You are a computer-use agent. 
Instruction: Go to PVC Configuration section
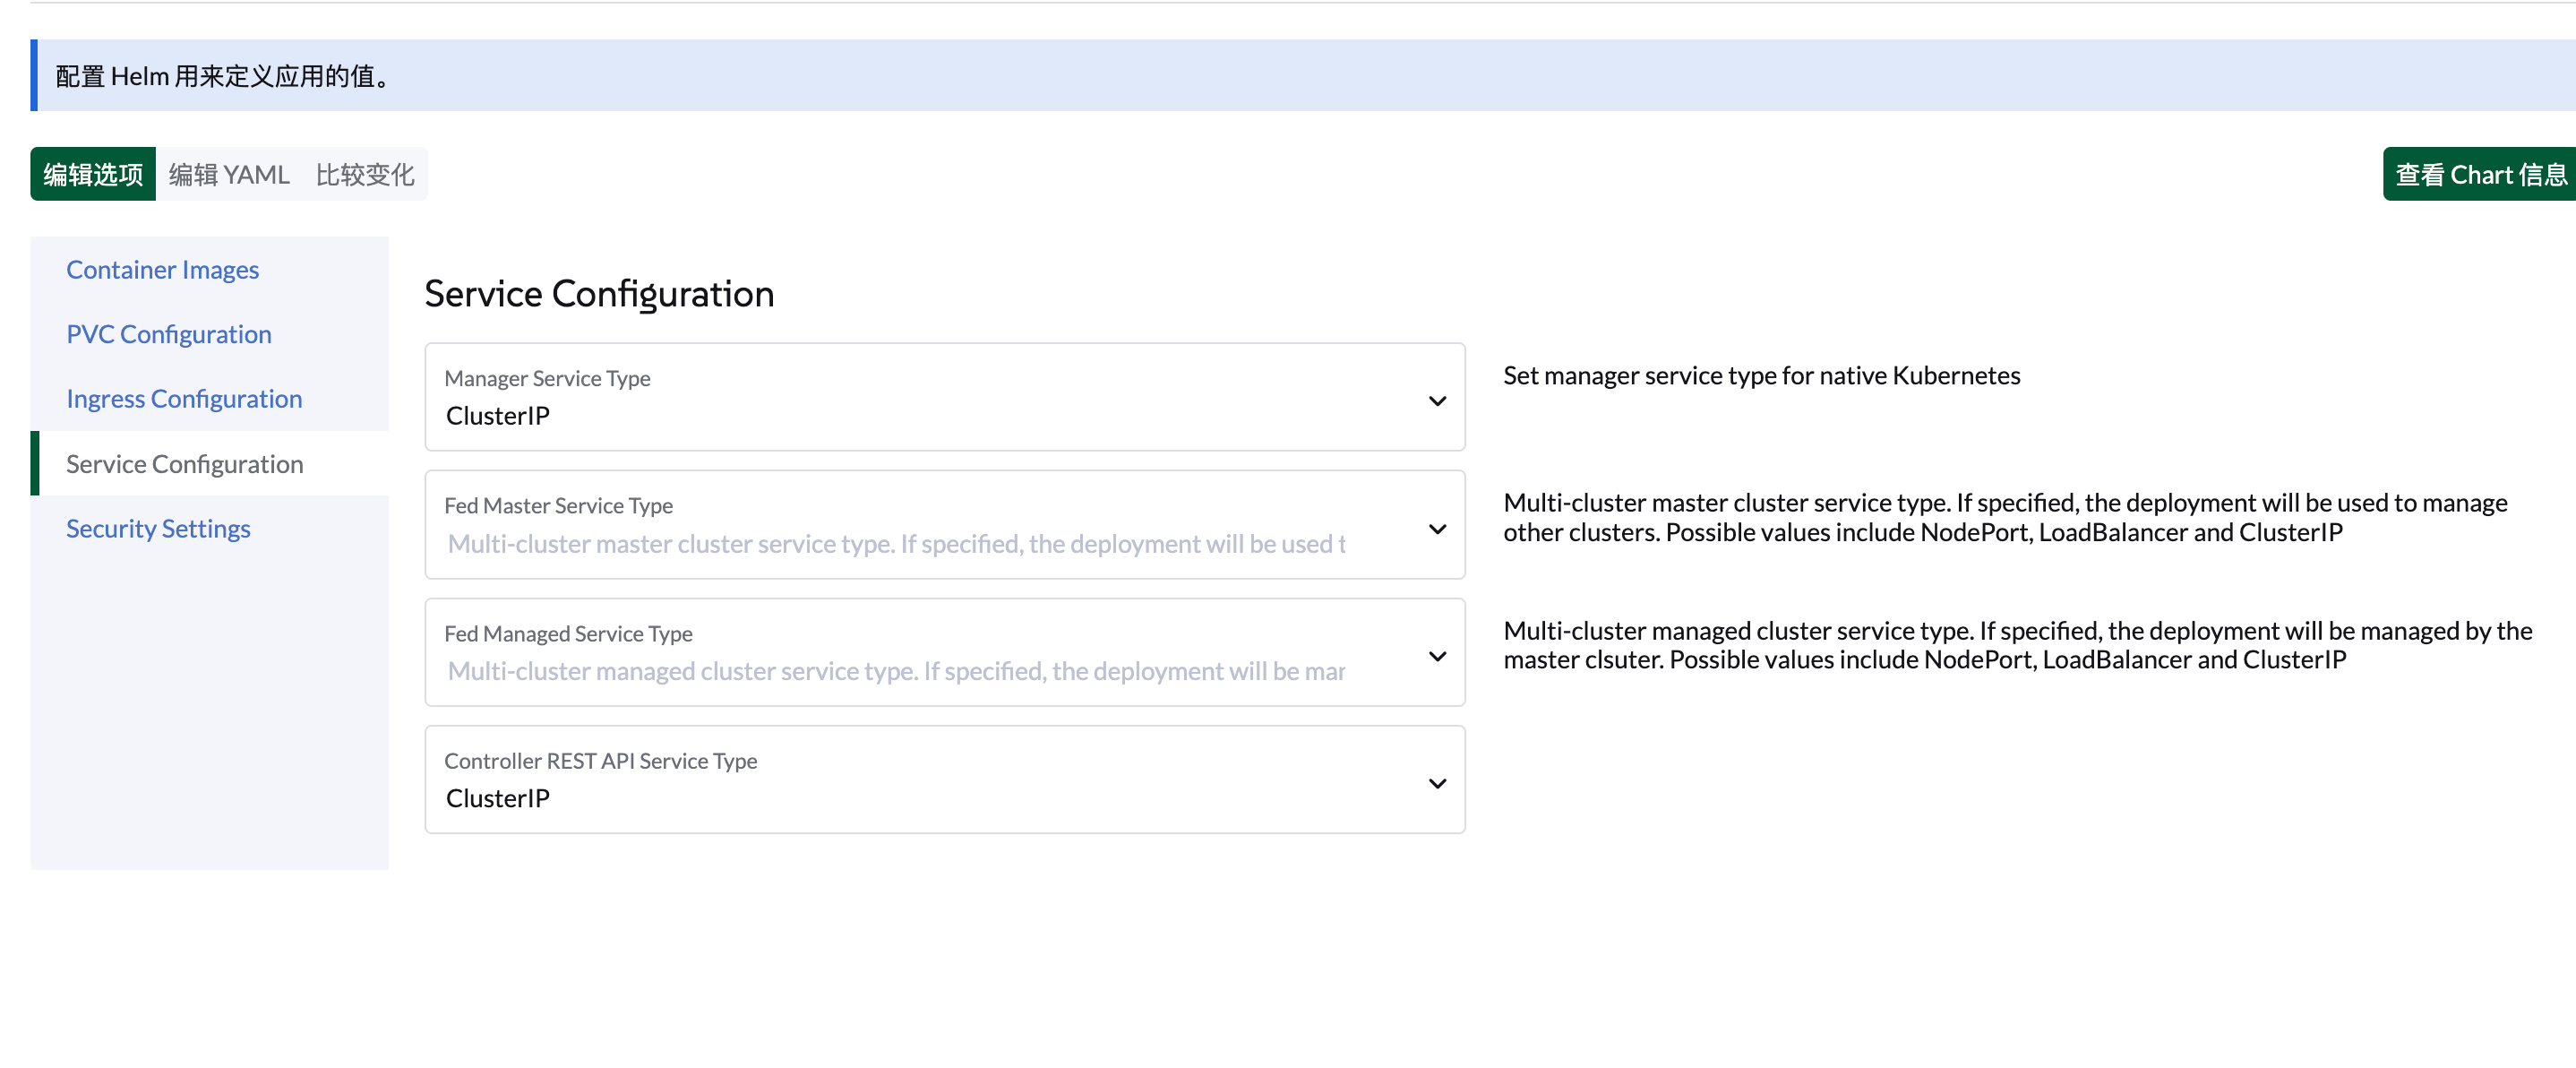(x=168, y=334)
